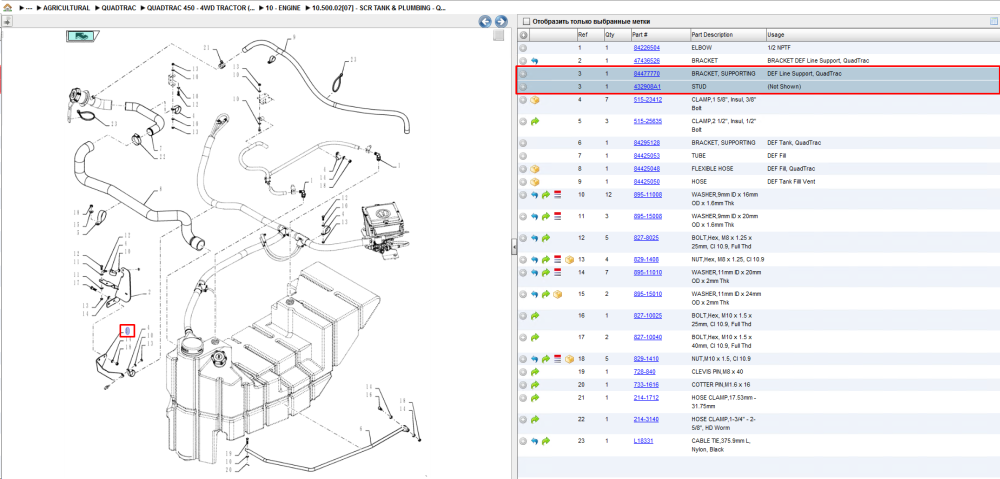Screen dimensions: 1000x479
Task: Click green arrow on COTTER PIN row
Action: pos(534,385)
